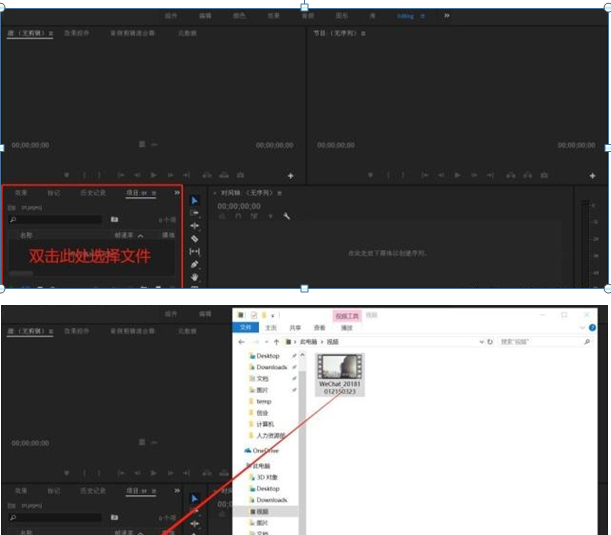Export frame from upper Source monitor
Viewport: 611px width, 535px height.
point(240,175)
